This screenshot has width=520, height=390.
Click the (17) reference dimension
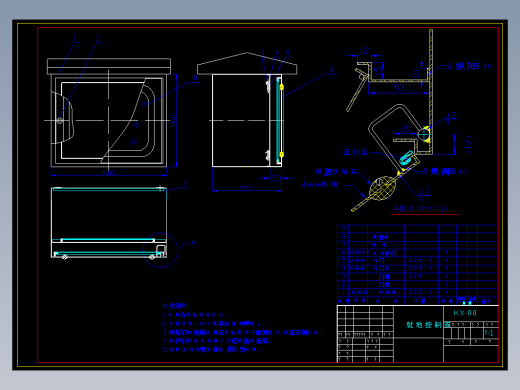469,144
